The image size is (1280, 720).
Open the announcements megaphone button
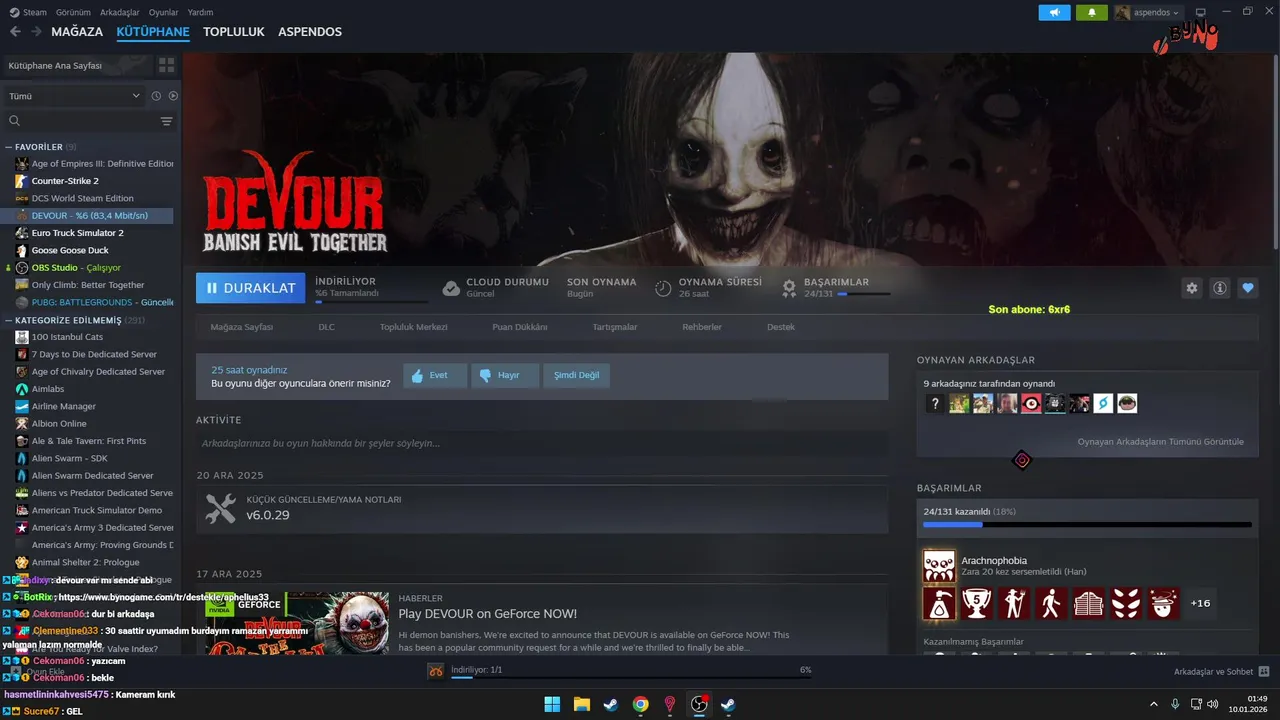pos(1054,12)
